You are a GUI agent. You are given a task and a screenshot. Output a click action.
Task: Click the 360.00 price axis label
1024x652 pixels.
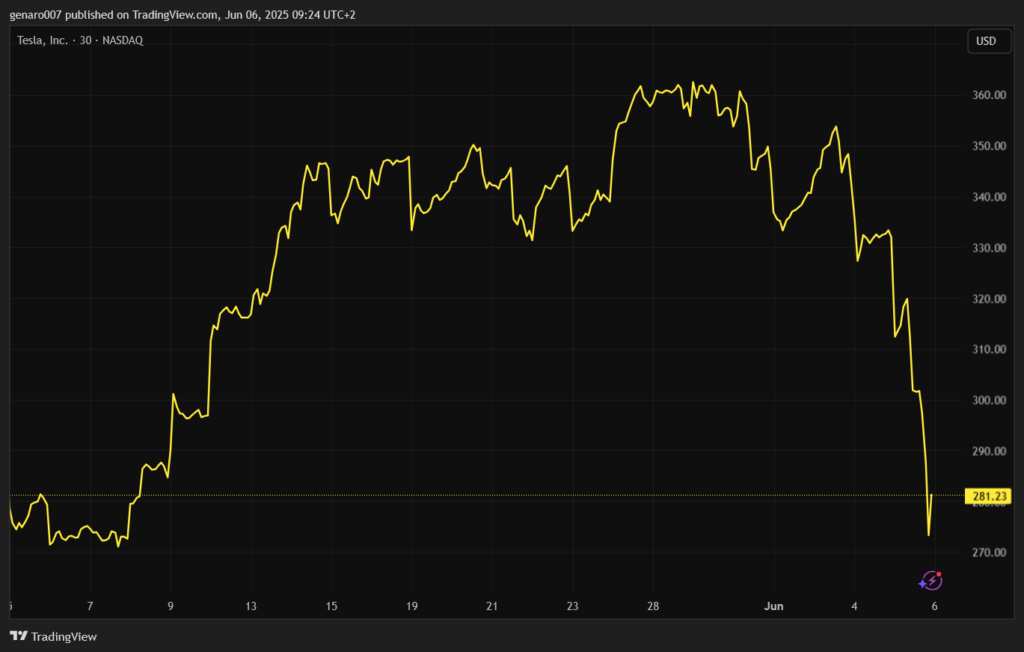click(985, 96)
